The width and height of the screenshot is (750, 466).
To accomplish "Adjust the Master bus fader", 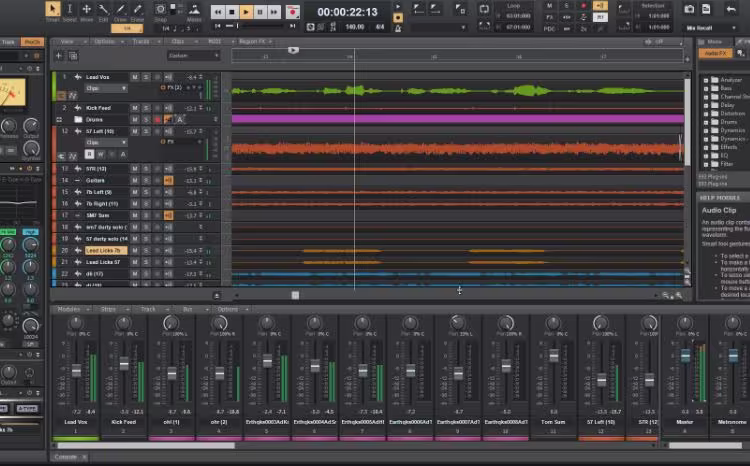I will (685, 355).
